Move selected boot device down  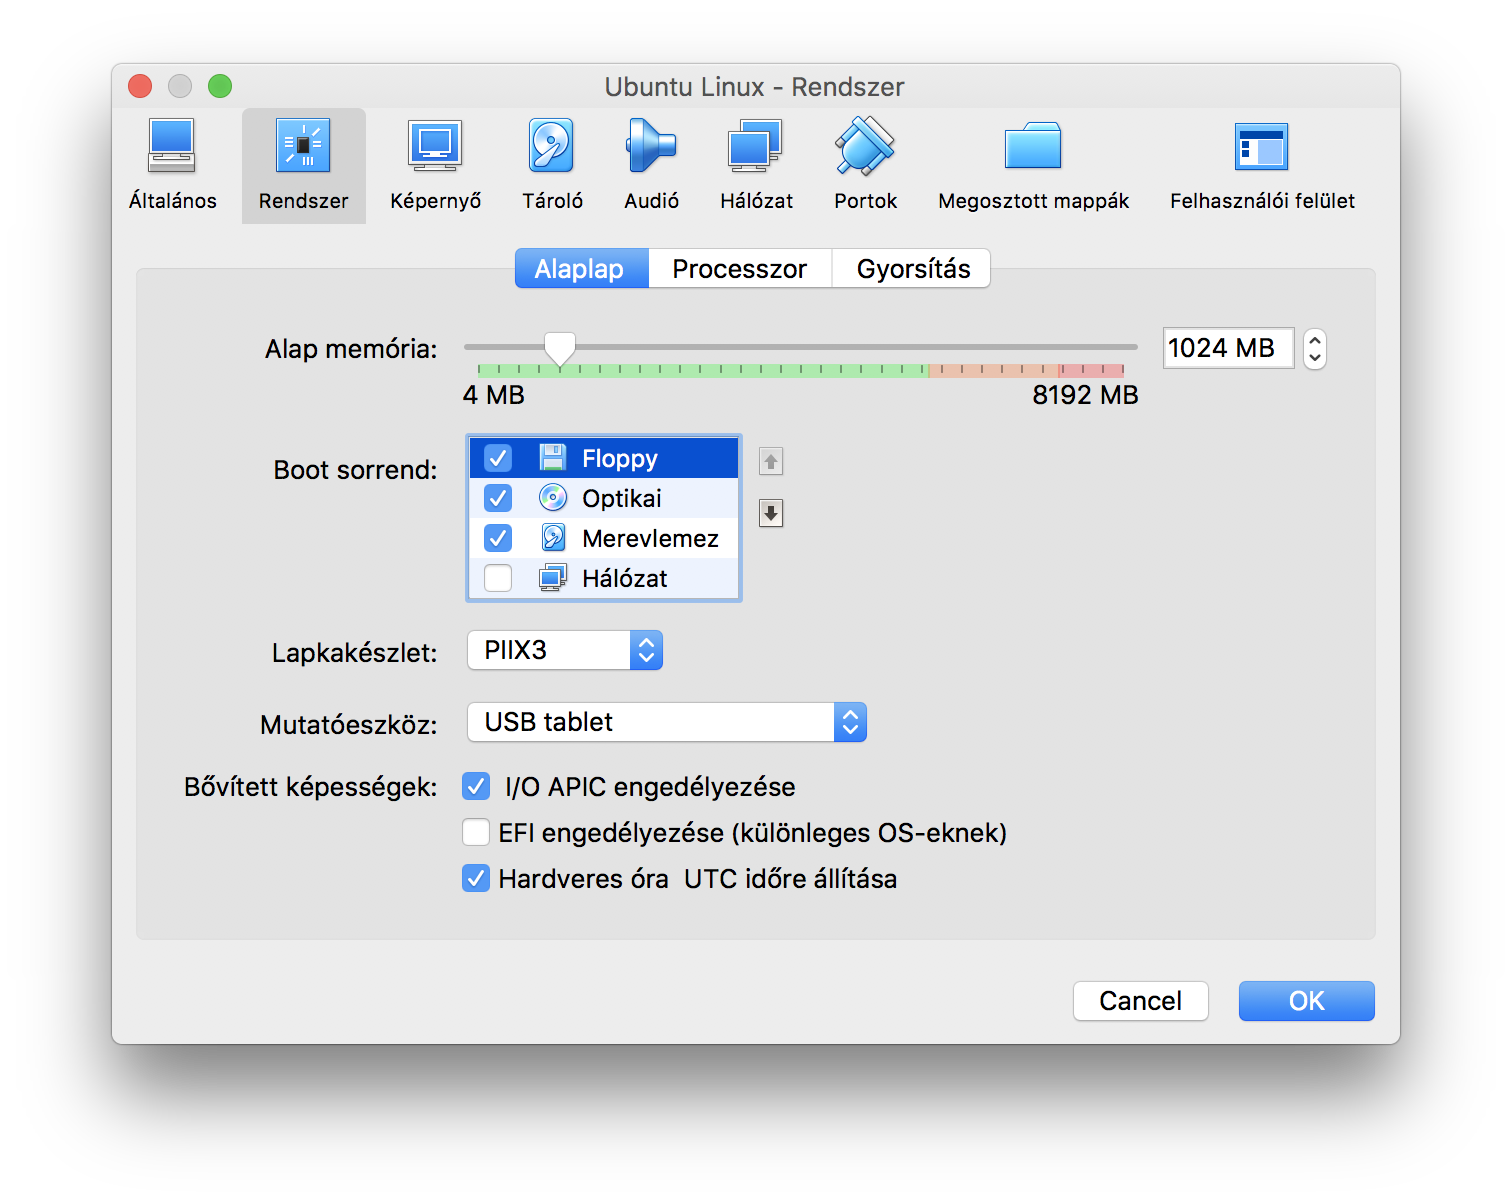pos(771,513)
